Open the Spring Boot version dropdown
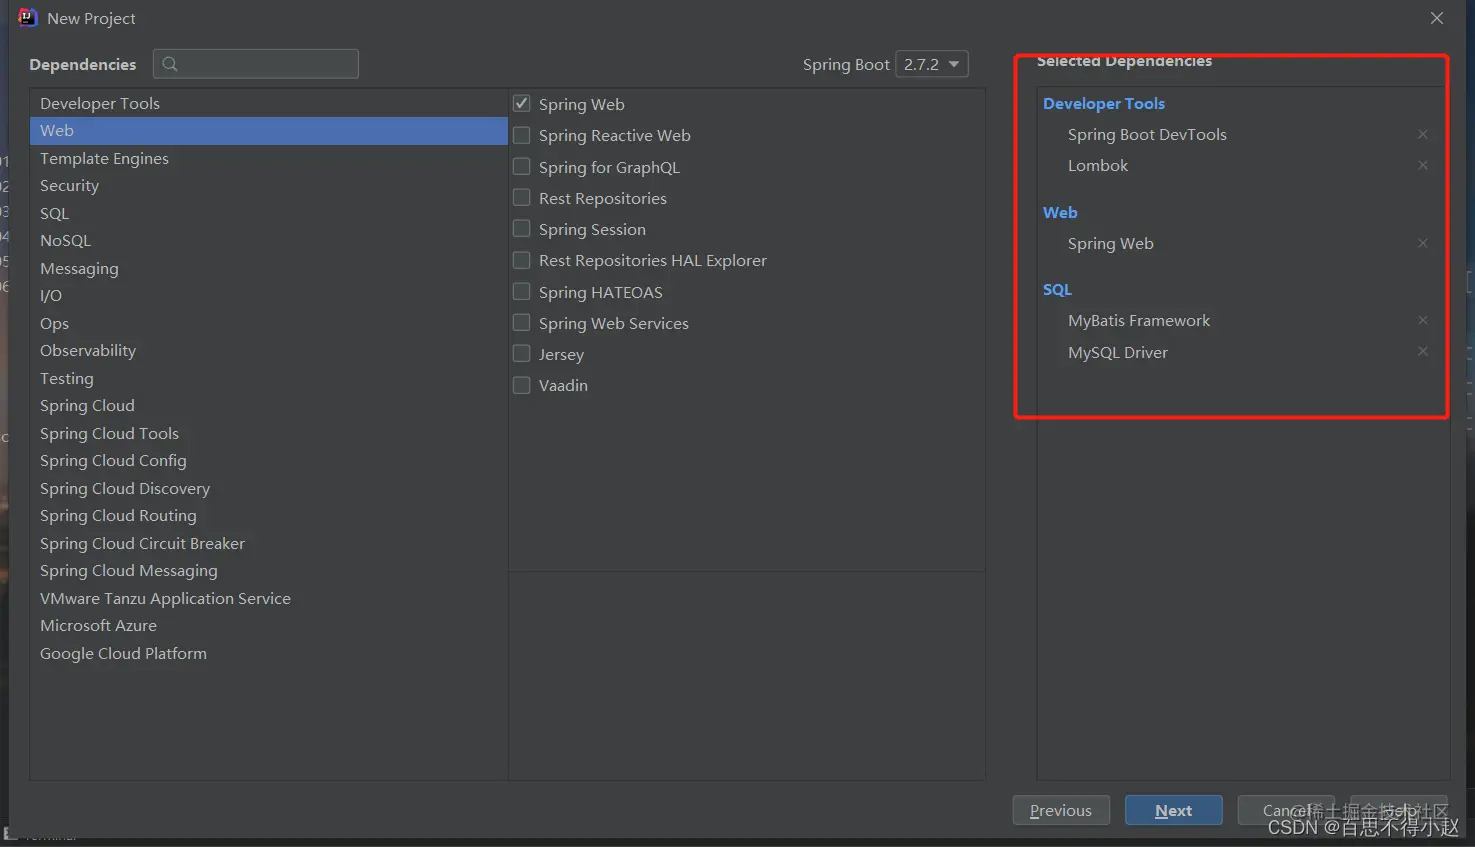This screenshot has width=1475, height=847. pos(931,64)
